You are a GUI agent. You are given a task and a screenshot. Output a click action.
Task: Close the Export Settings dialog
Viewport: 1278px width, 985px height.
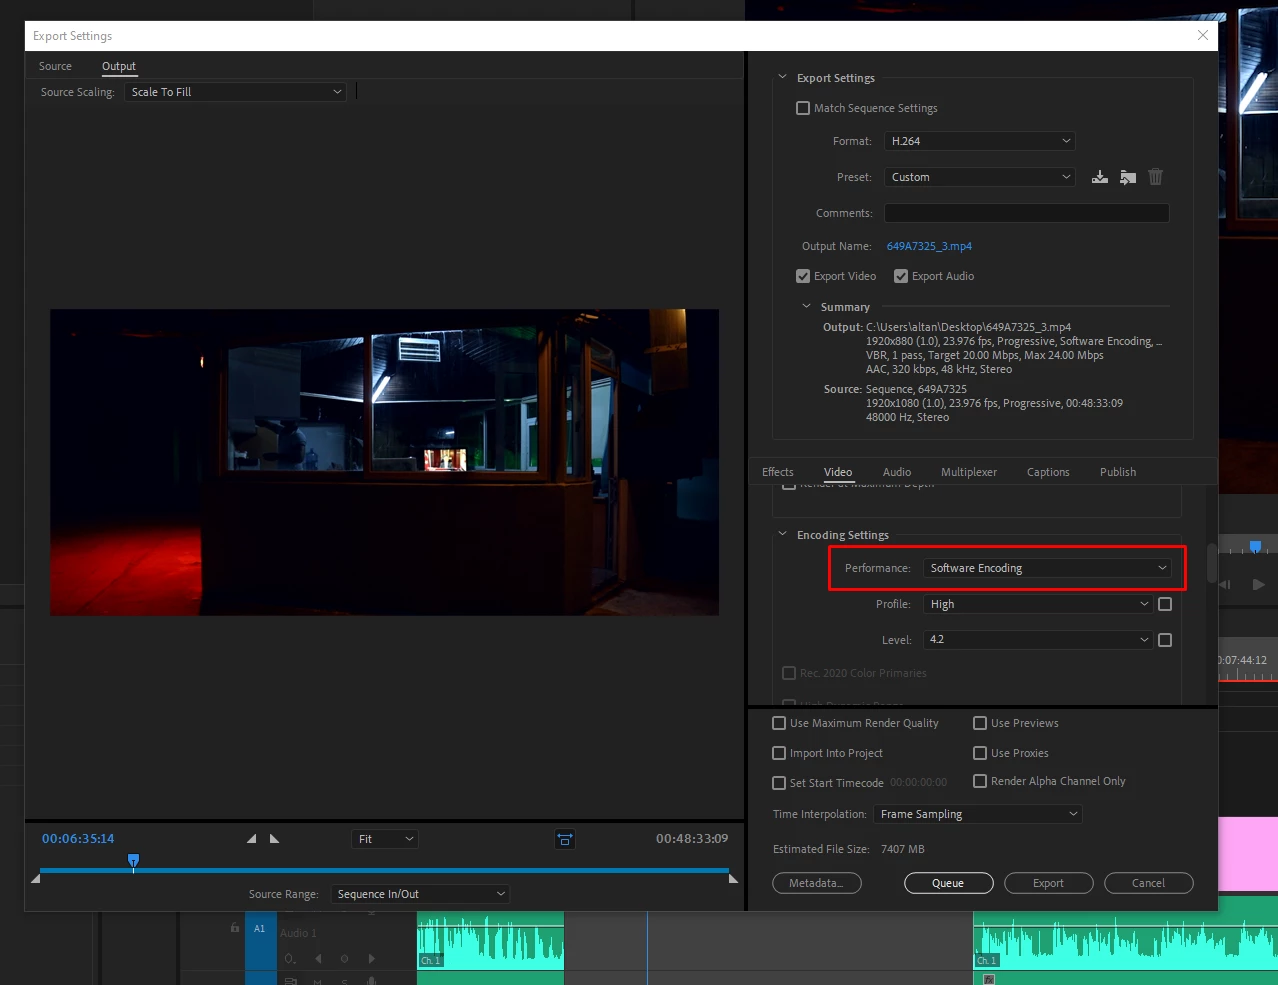coord(1203,35)
